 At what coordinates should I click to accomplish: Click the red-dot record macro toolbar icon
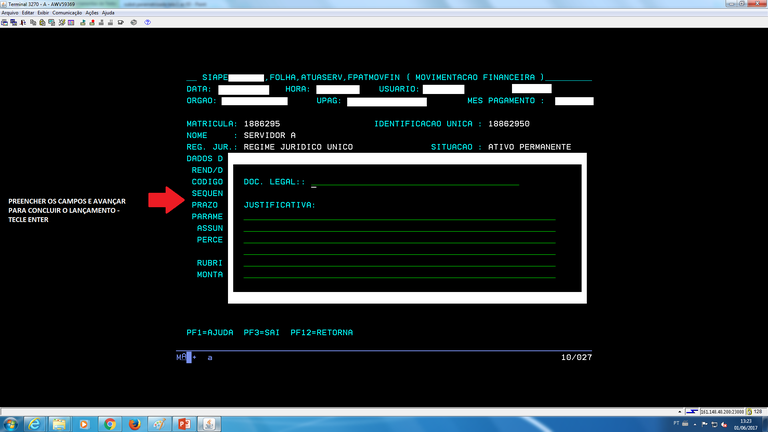pos(92,23)
